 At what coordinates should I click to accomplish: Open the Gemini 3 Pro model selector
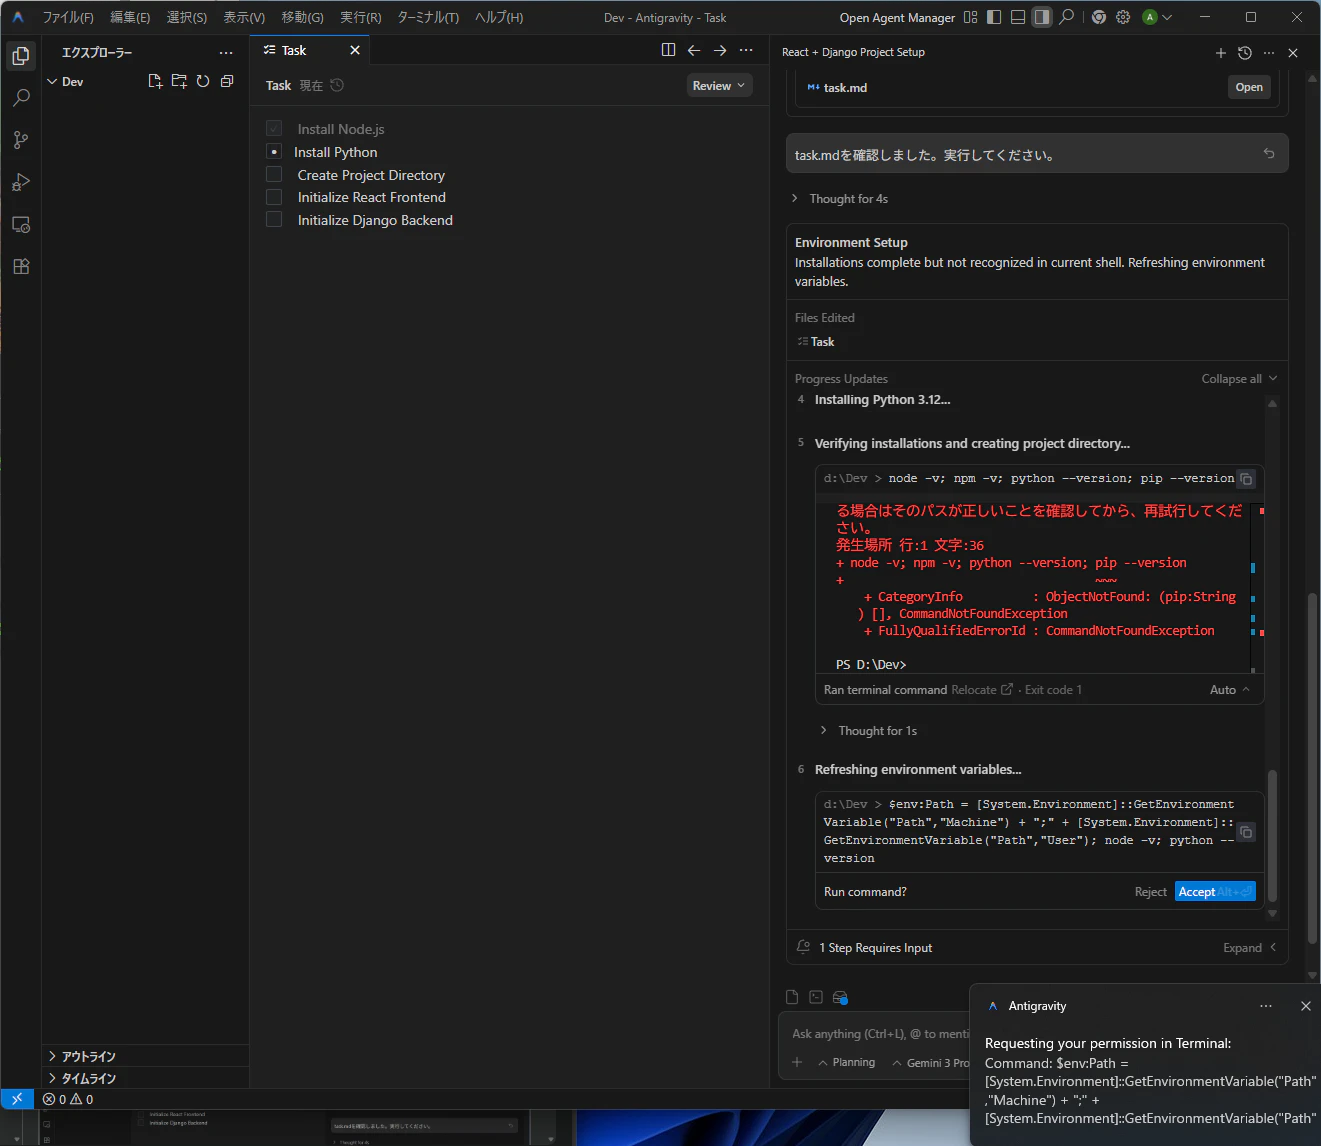coord(931,1062)
